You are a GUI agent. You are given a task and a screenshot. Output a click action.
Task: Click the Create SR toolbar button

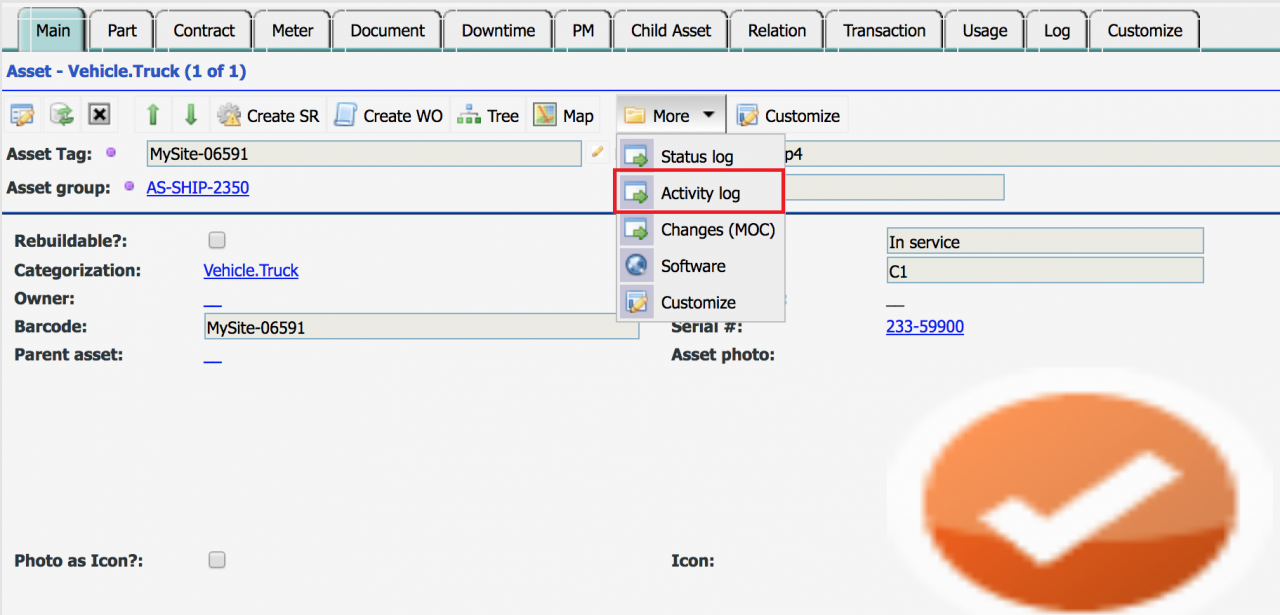(268, 116)
